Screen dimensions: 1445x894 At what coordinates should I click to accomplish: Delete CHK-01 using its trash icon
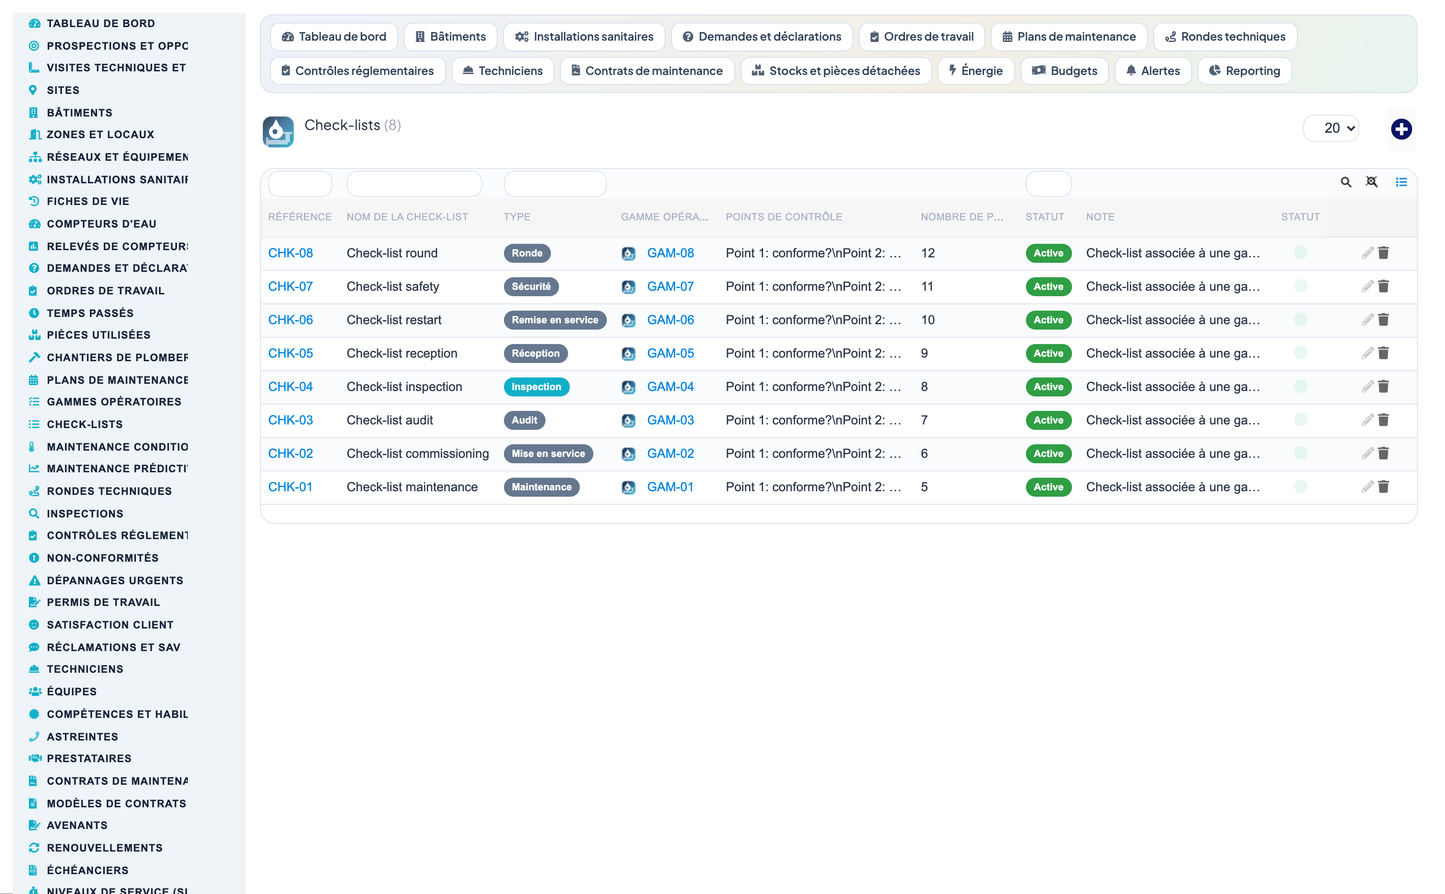[x=1384, y=487]
